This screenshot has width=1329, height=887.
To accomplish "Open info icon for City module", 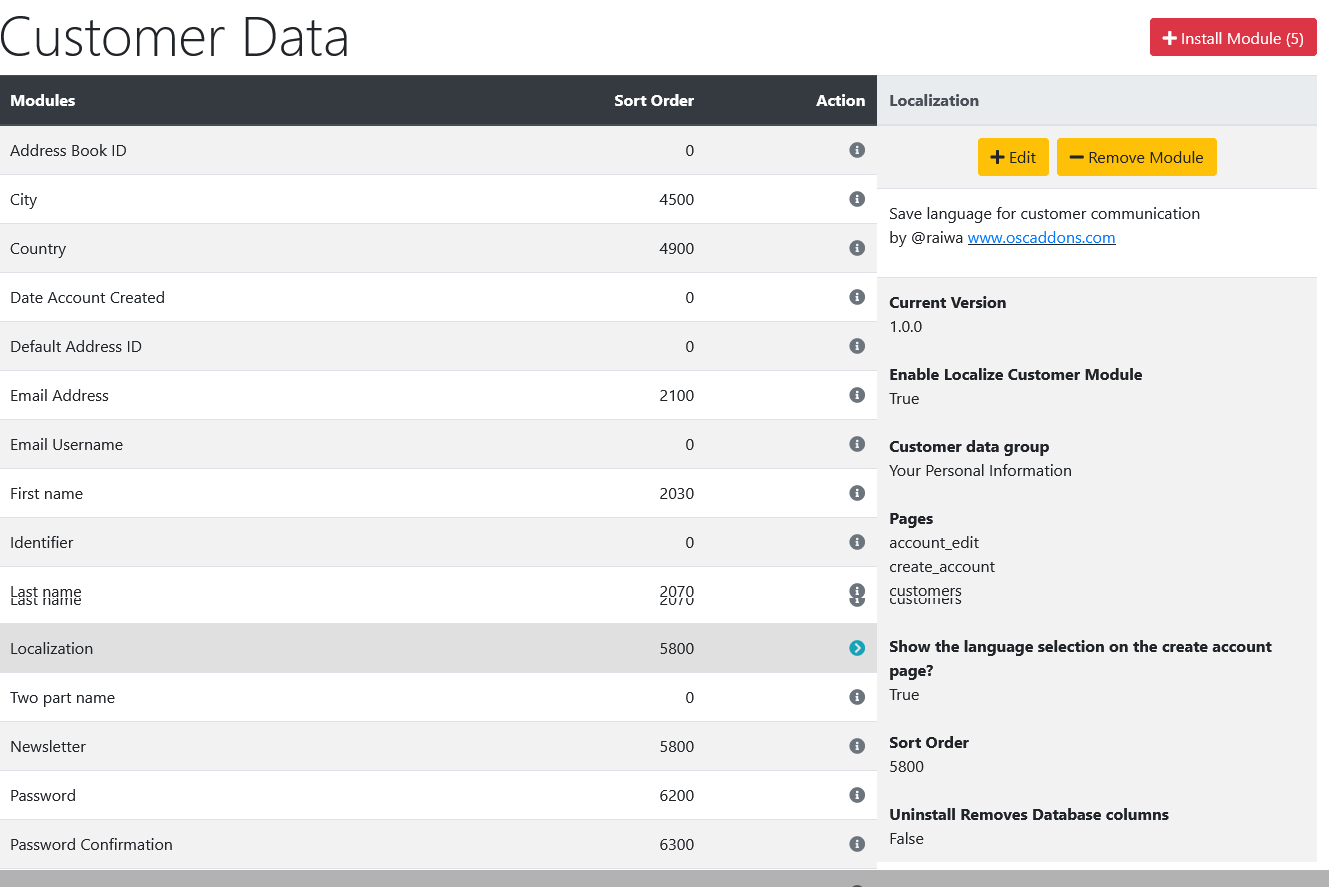I will 857,199.
